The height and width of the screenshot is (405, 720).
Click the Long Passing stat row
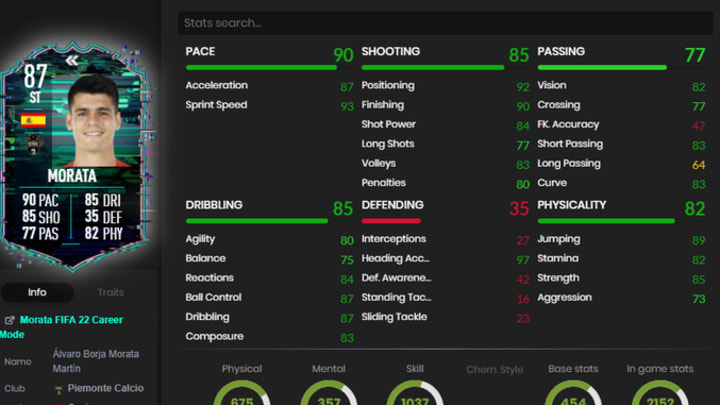621,164
